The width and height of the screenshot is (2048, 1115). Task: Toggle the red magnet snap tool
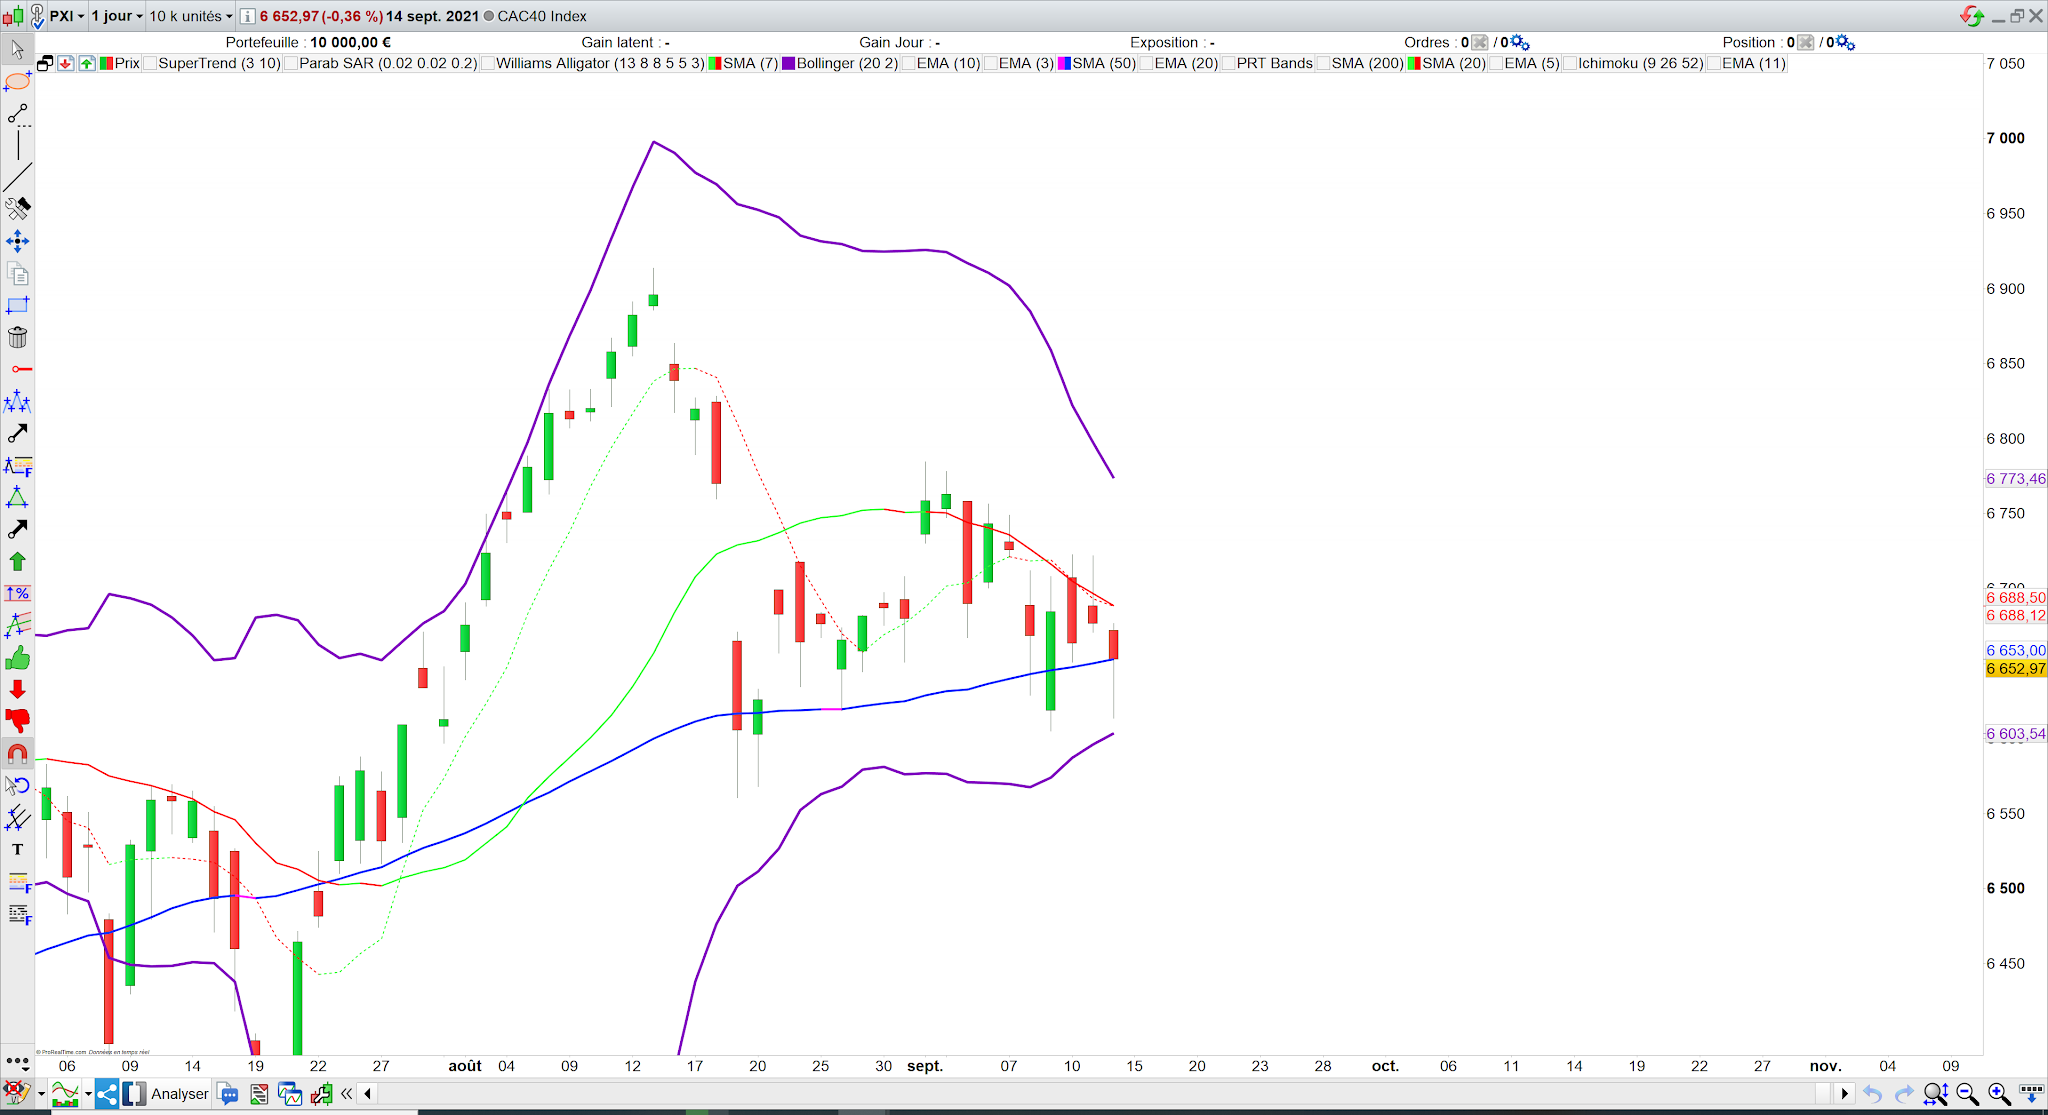click(17, 753)
